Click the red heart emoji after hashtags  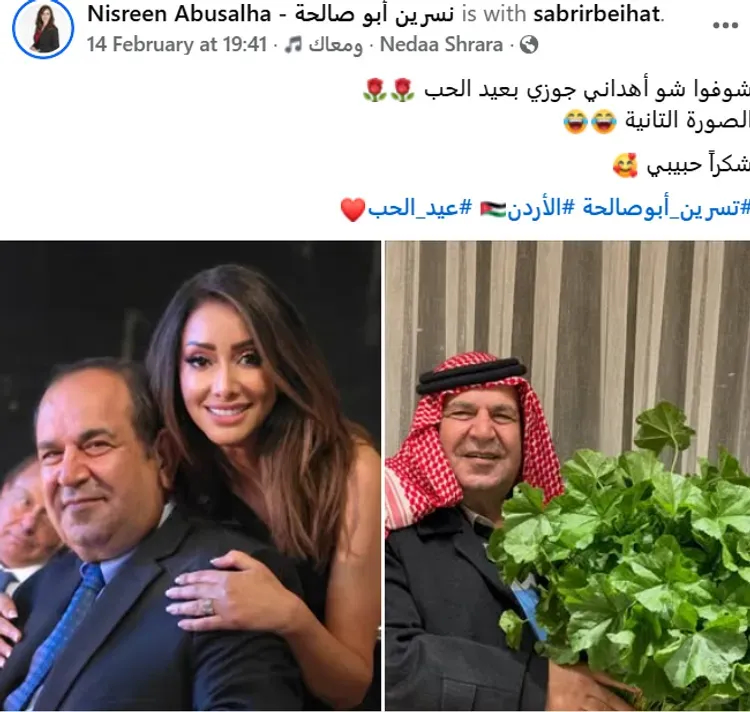[353, 209]
